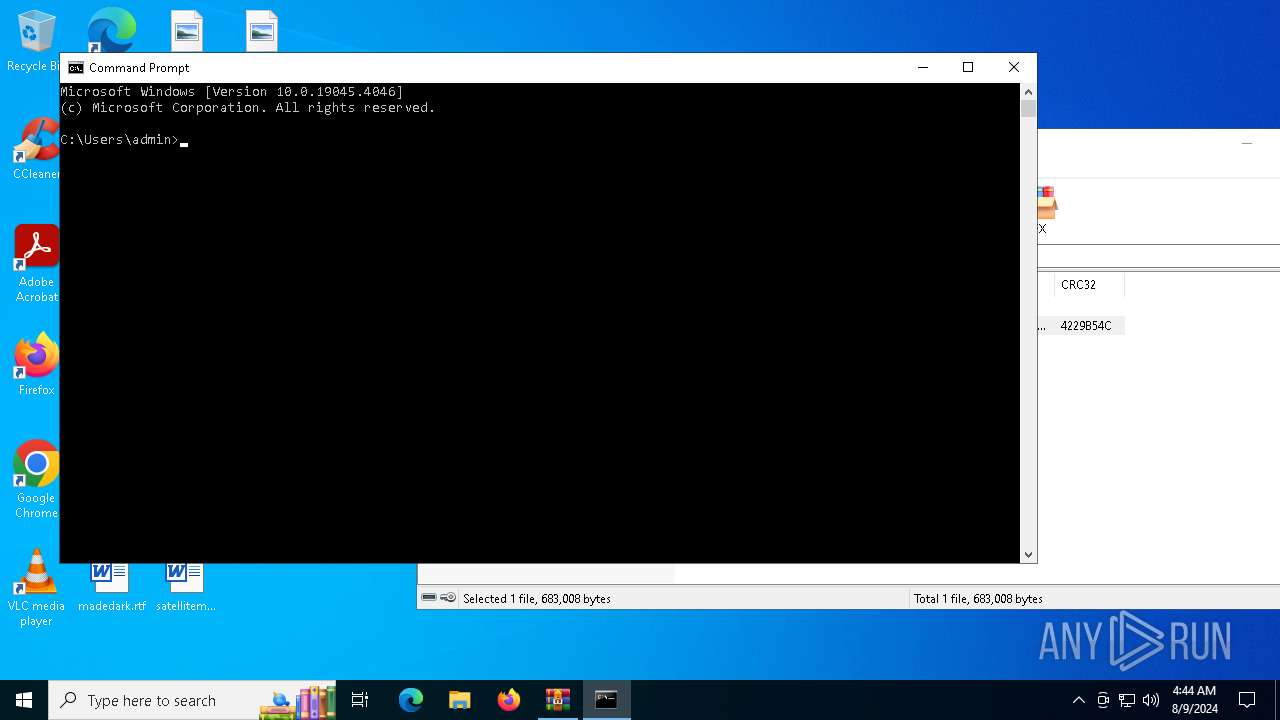Maximize the Command Prompt window

[x=968, y=67]
